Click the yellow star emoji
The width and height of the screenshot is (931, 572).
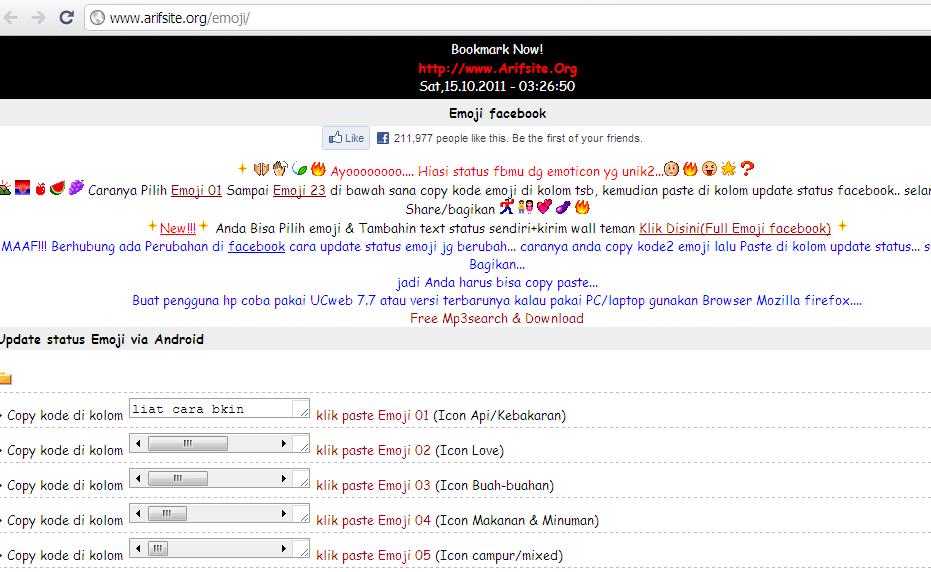728,169
